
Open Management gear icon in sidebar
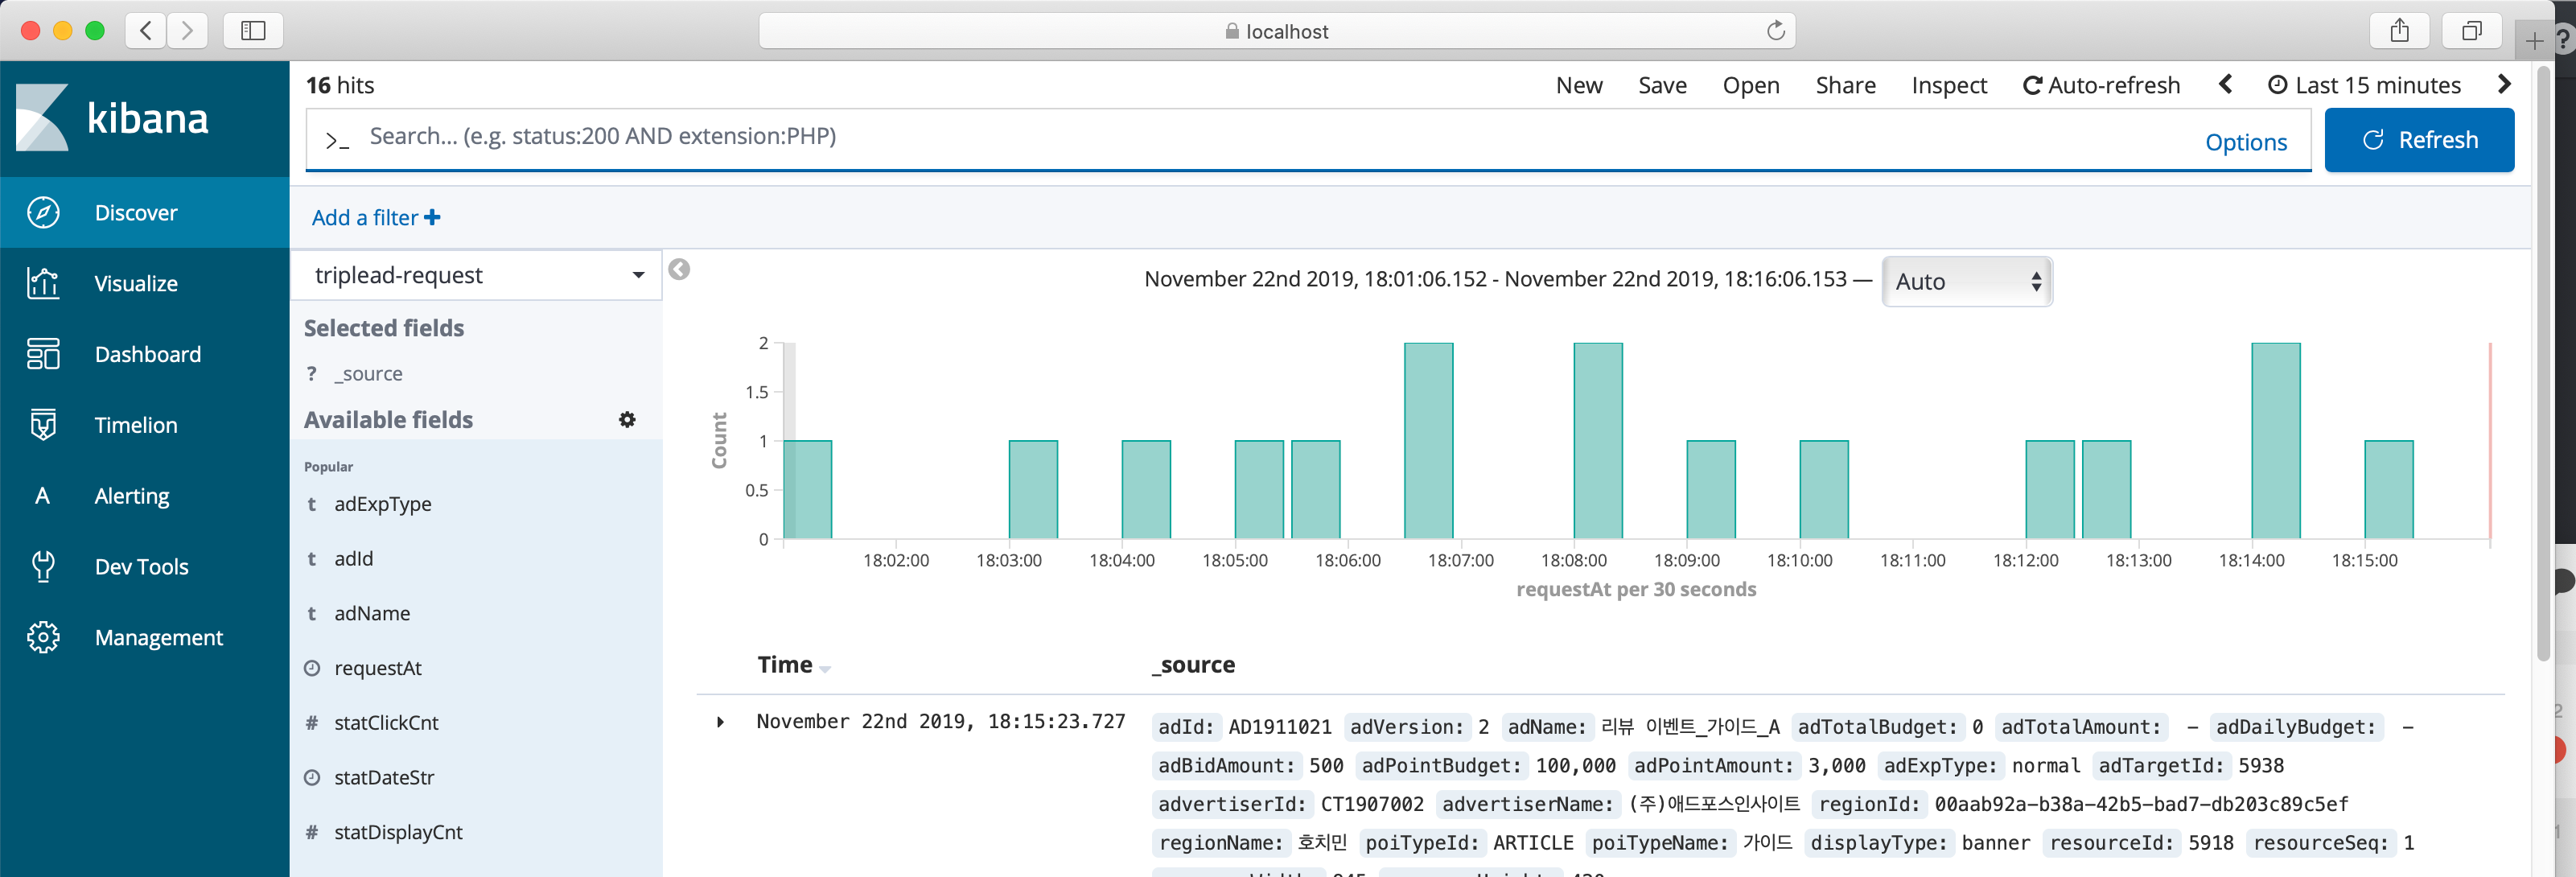pos(43,637)
